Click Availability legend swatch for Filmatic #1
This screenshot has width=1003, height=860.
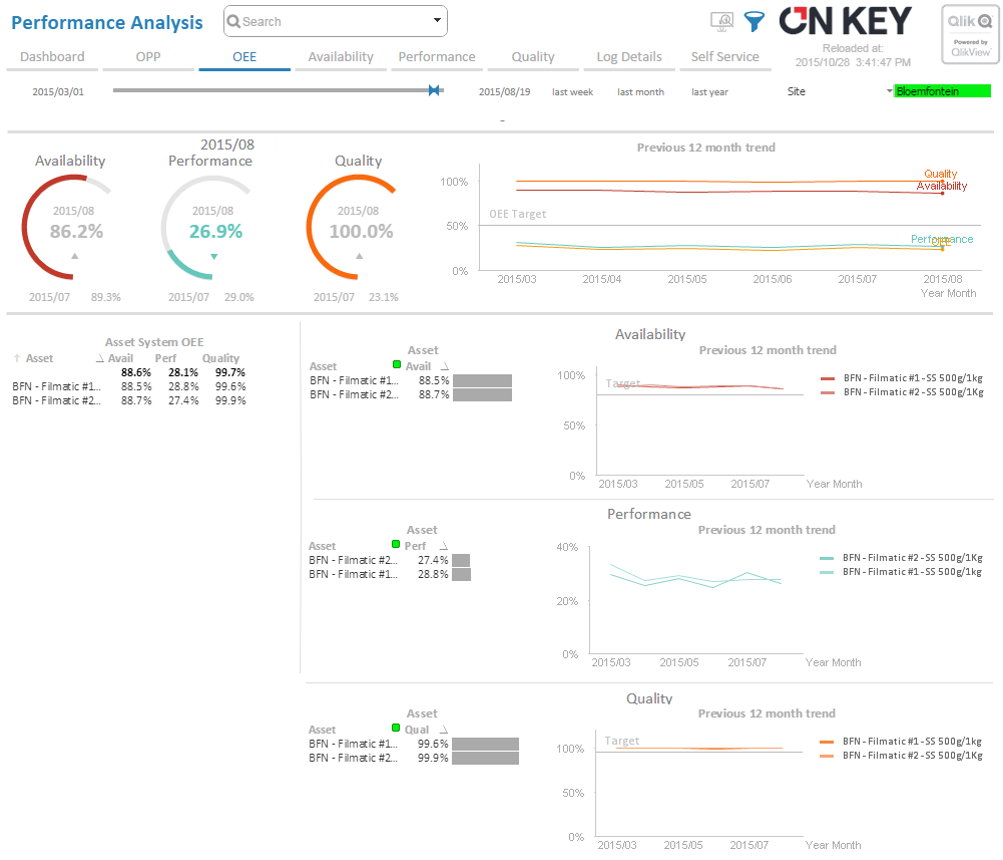827,379
